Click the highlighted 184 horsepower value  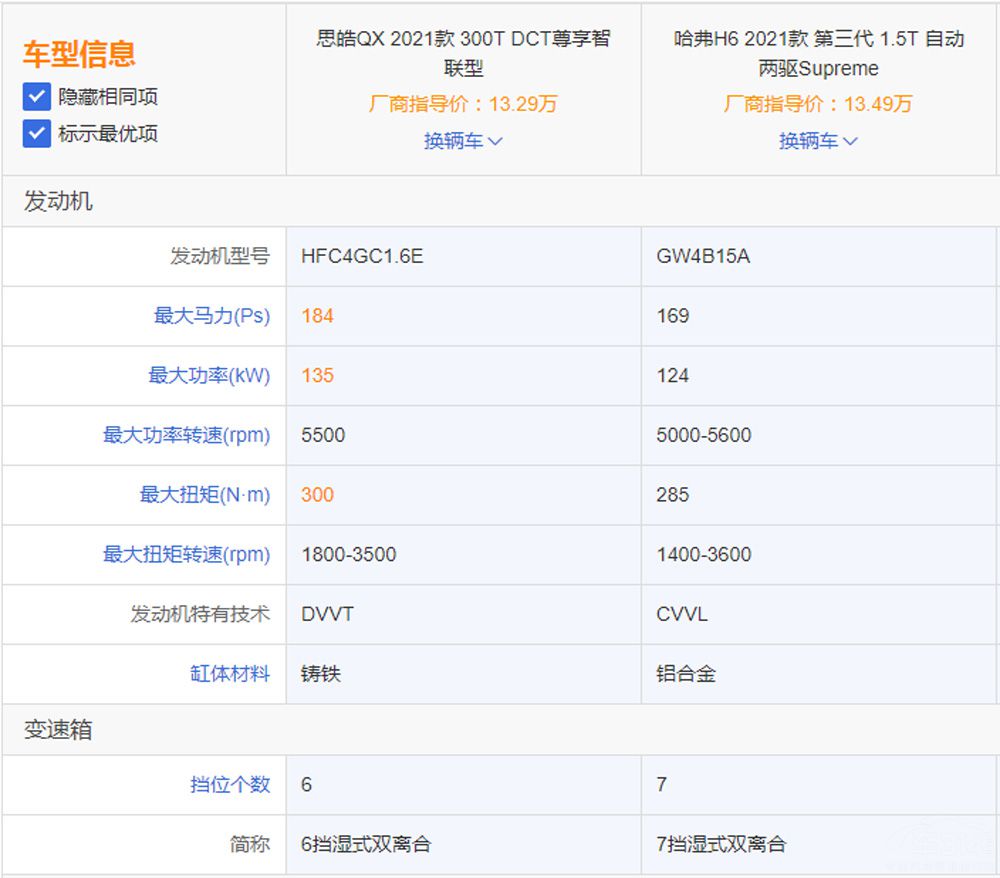coord(317,316)
